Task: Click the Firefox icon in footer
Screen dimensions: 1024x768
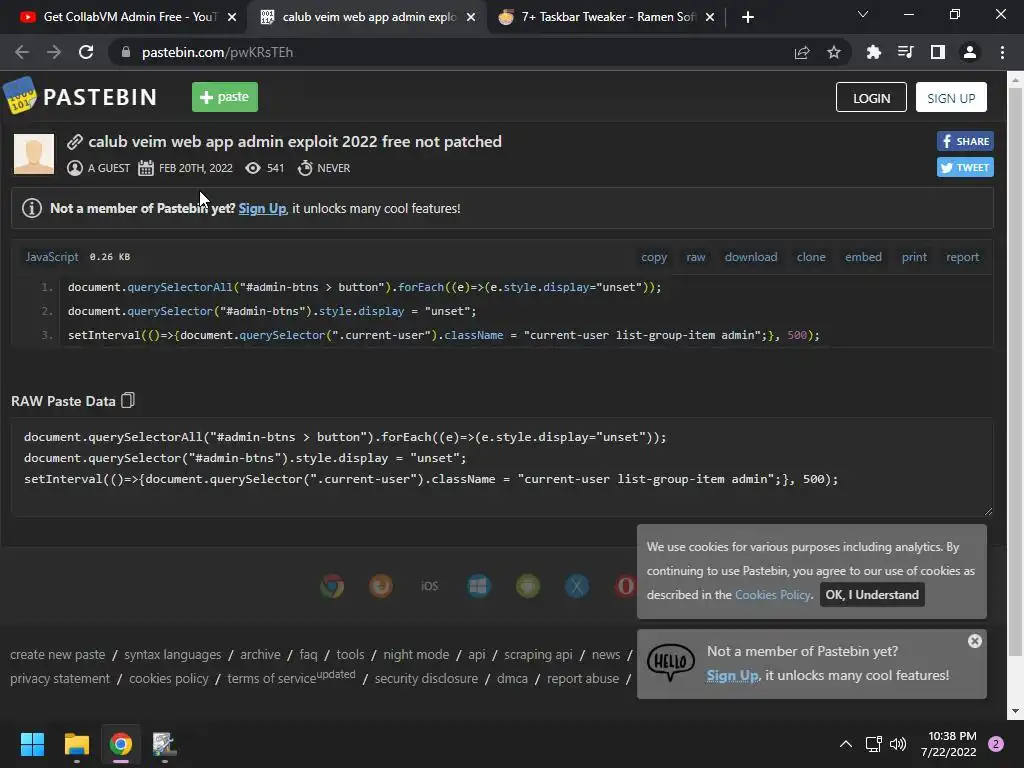Action: click(381, 586)
